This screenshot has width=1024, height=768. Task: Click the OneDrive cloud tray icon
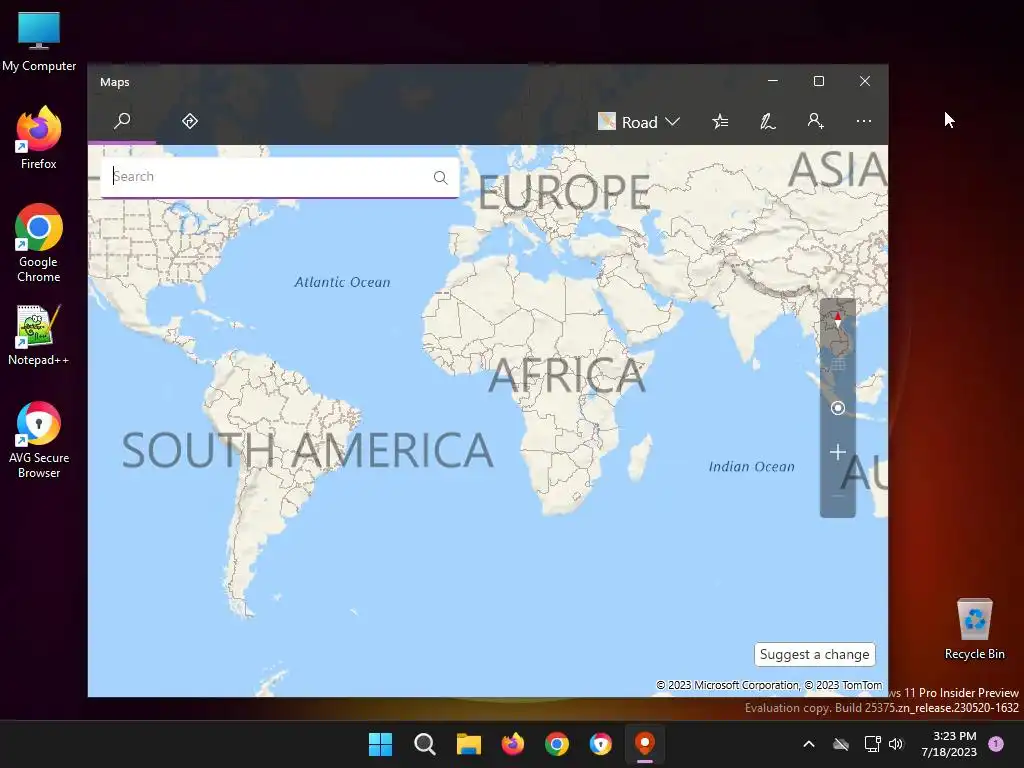(841, 744)
